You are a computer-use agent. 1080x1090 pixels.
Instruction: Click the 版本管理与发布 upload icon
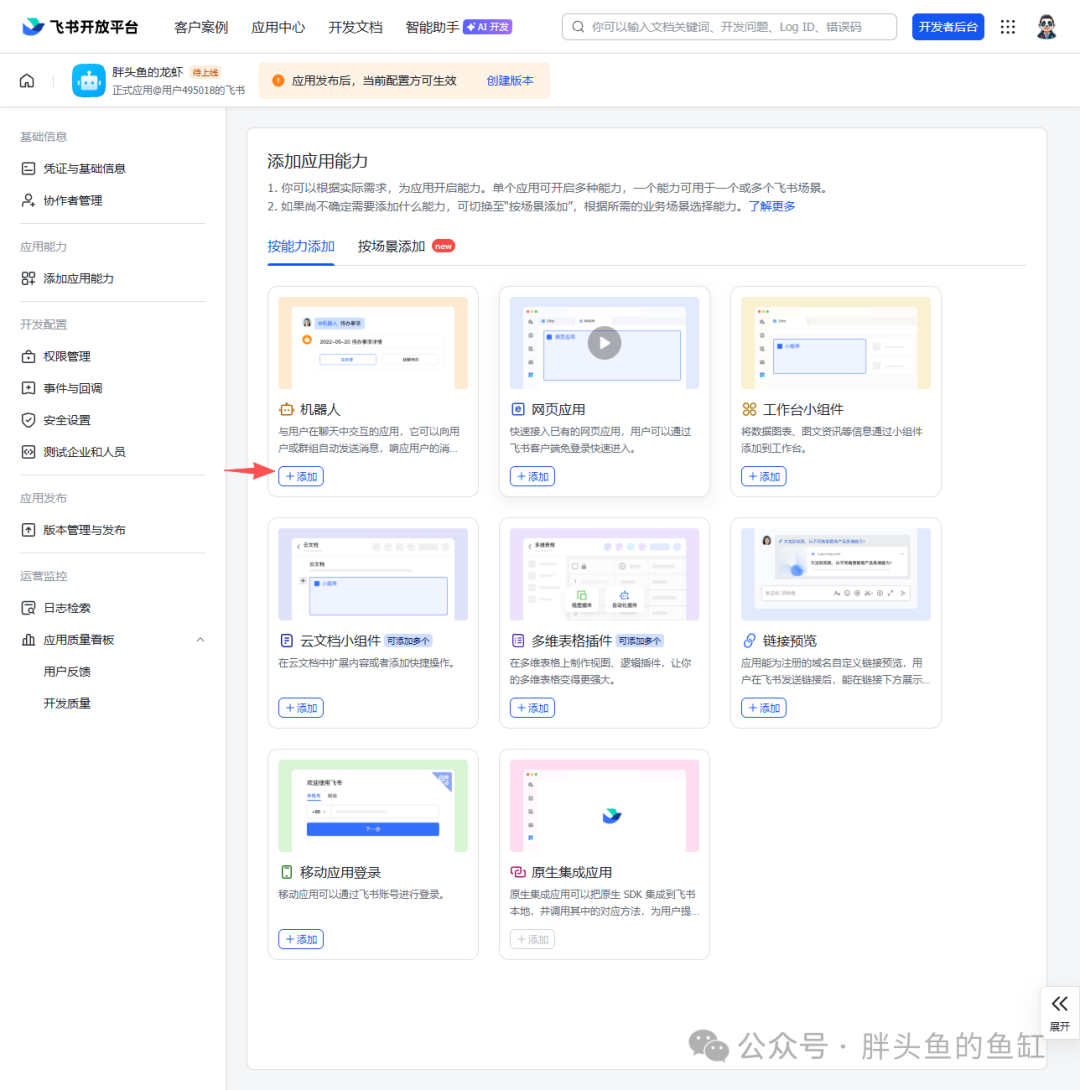[28, 530]
